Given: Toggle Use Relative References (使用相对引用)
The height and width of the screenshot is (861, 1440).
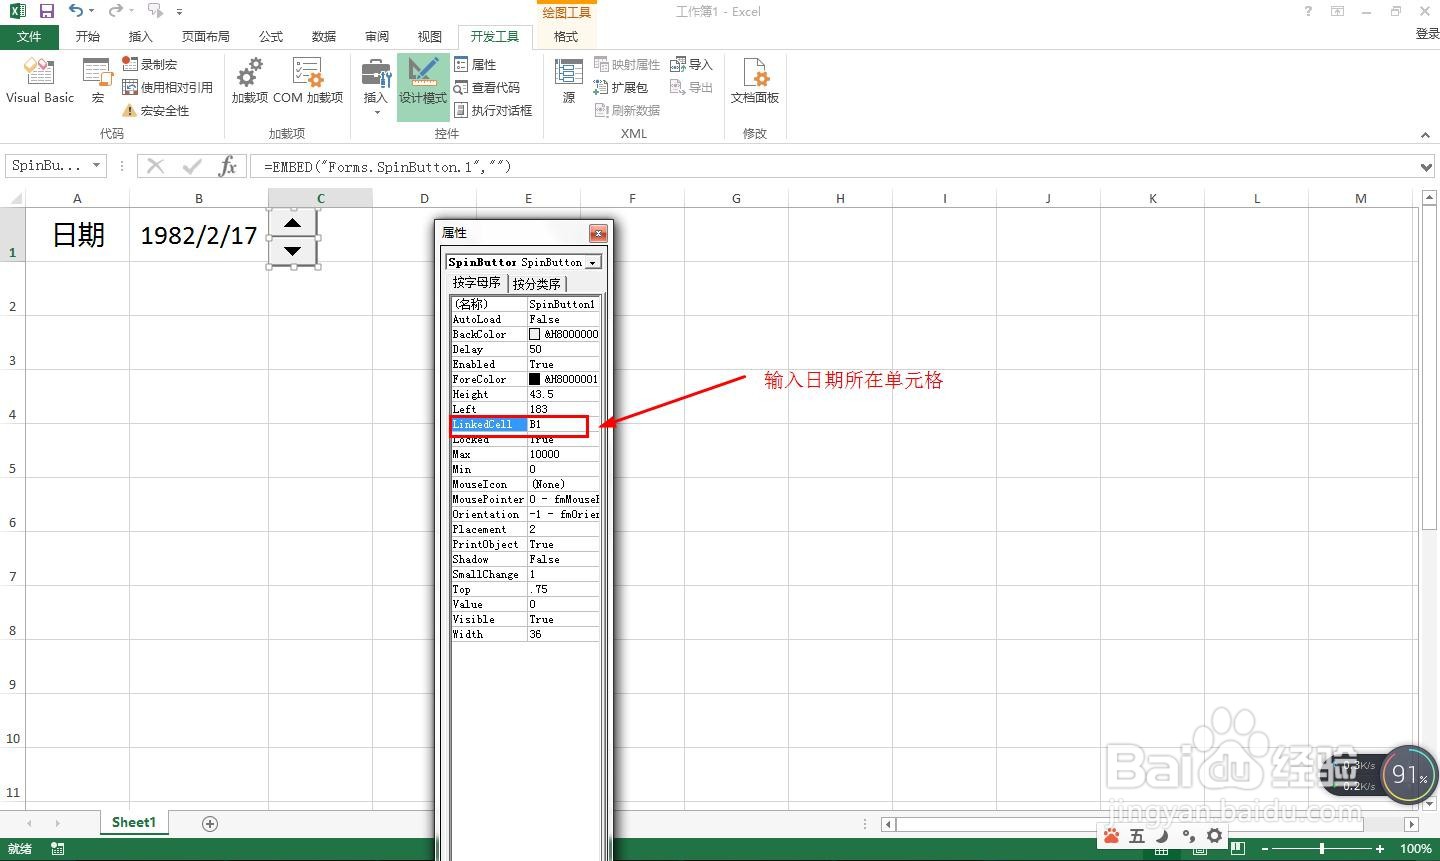Looking at the screenshot, I should pos(167,87).
